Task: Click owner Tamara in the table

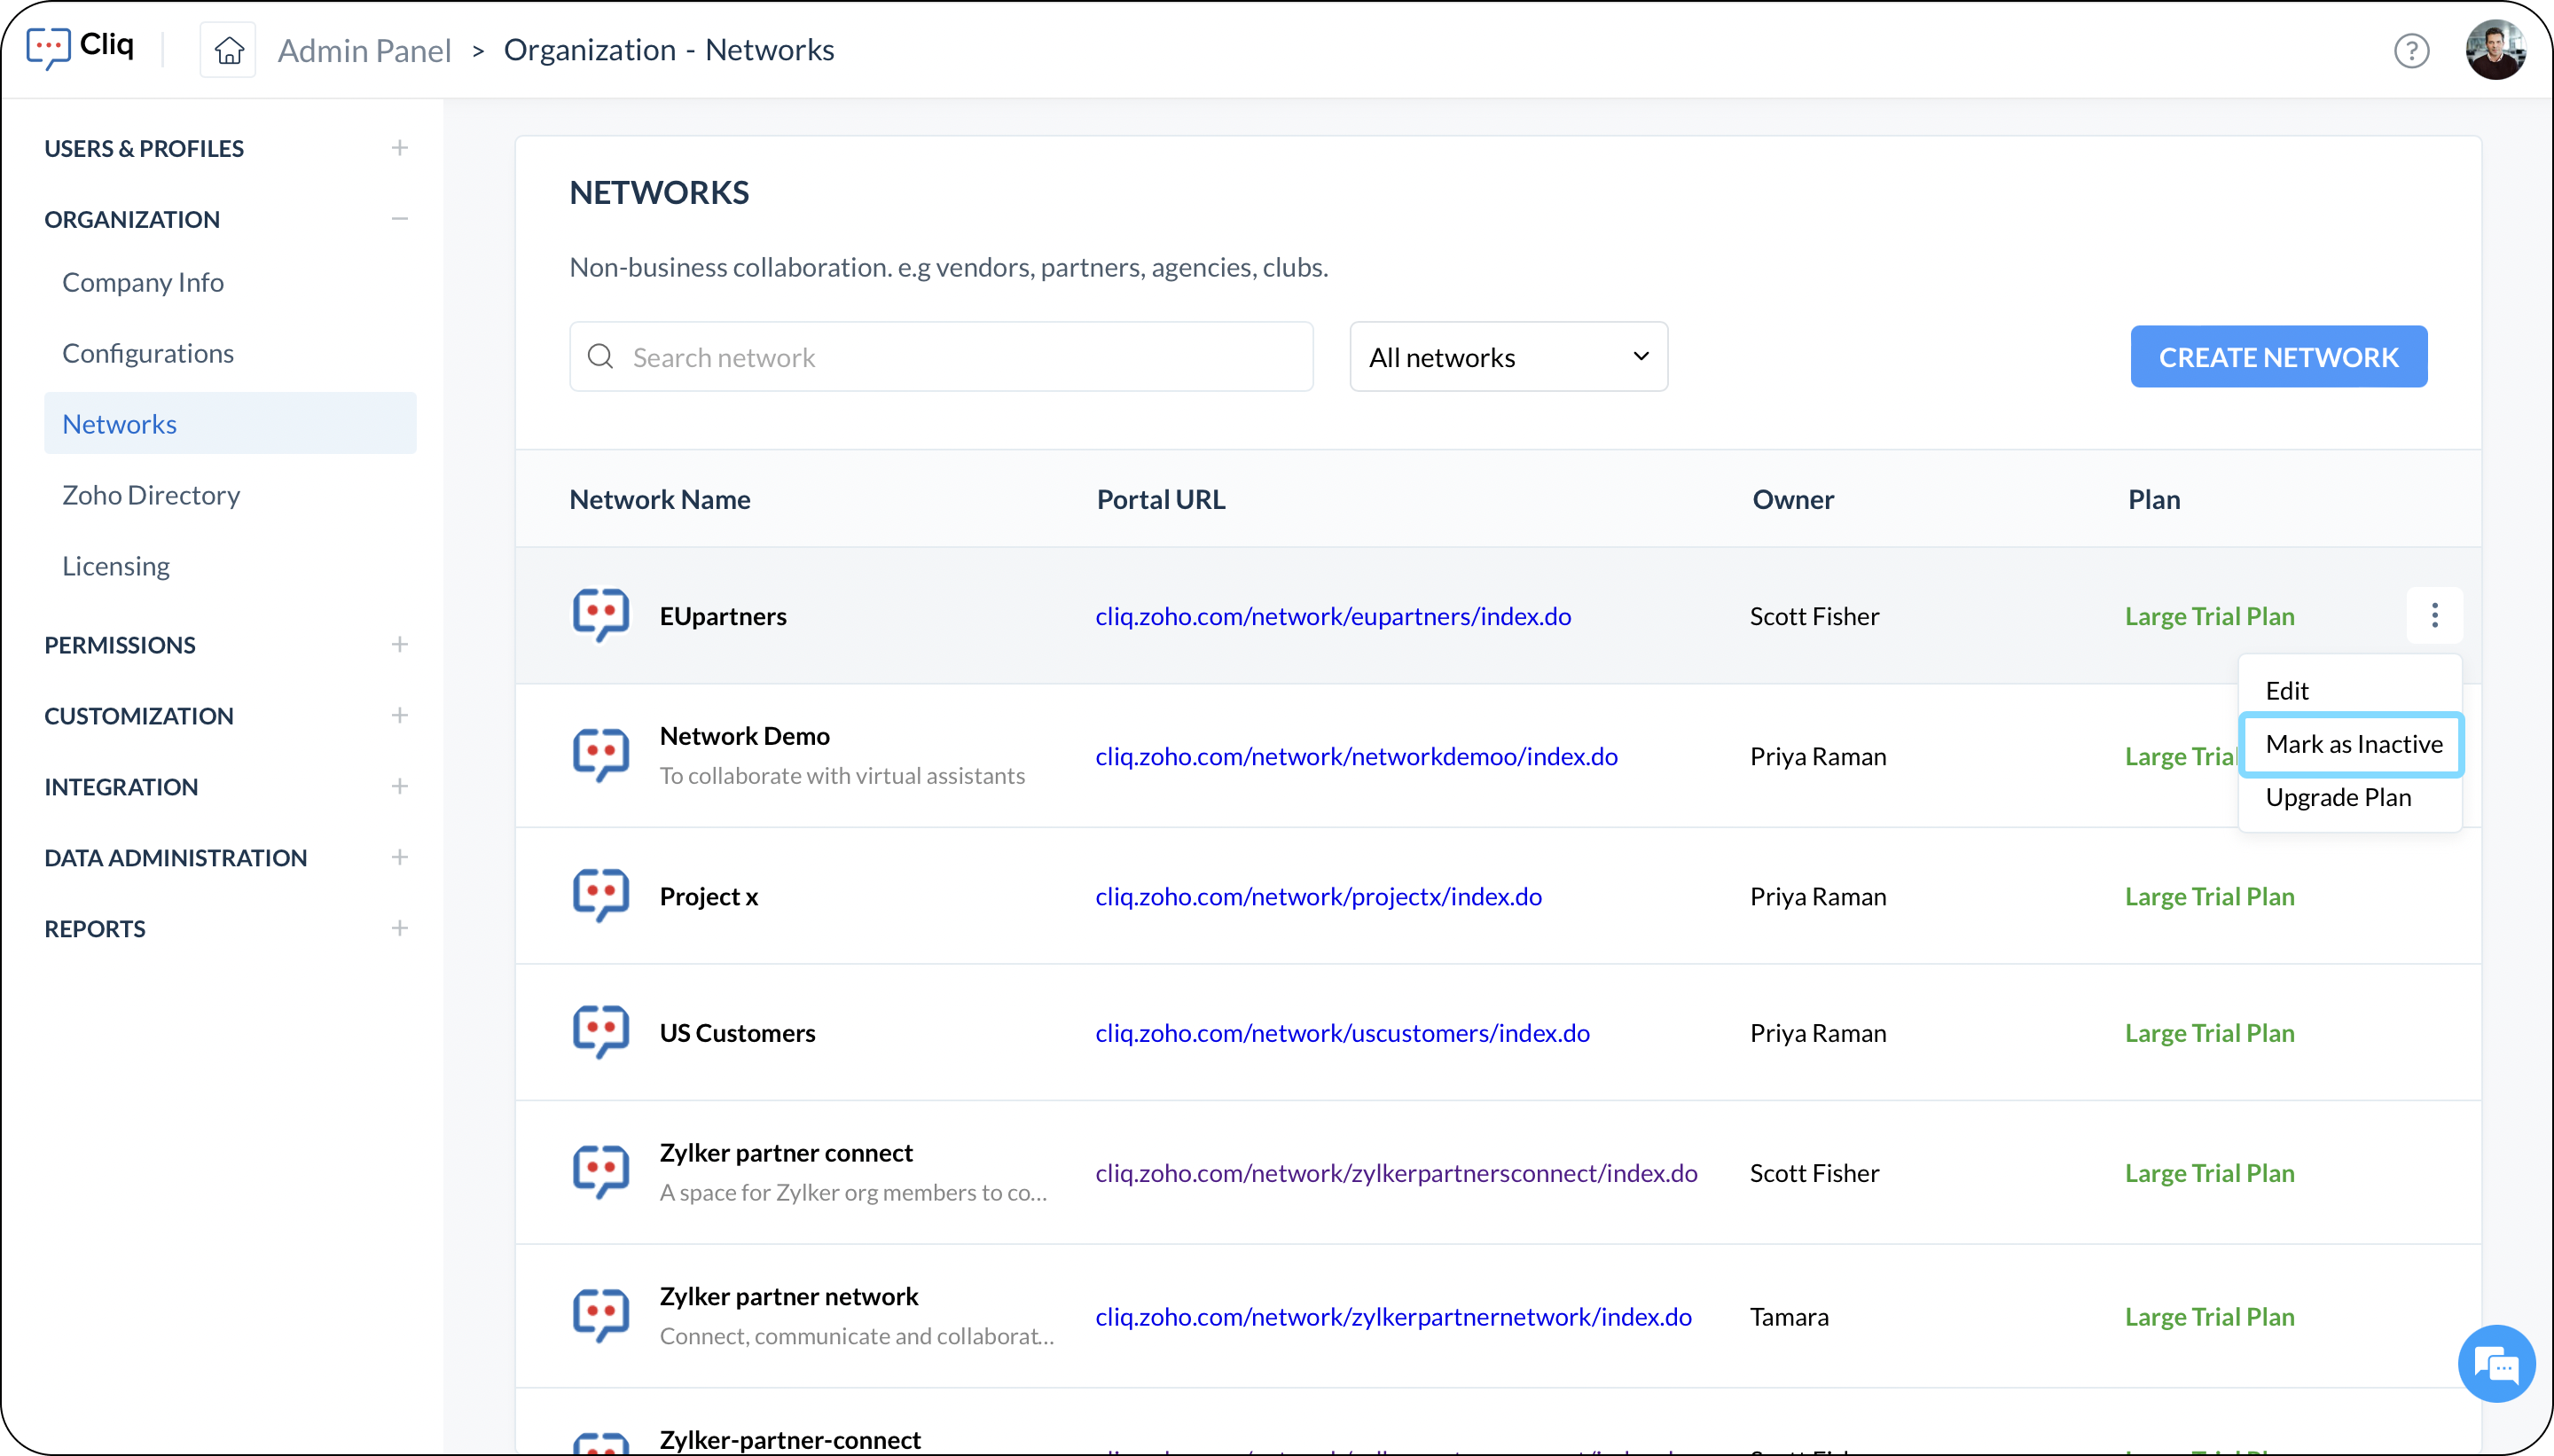Action: point(1789,1317)
